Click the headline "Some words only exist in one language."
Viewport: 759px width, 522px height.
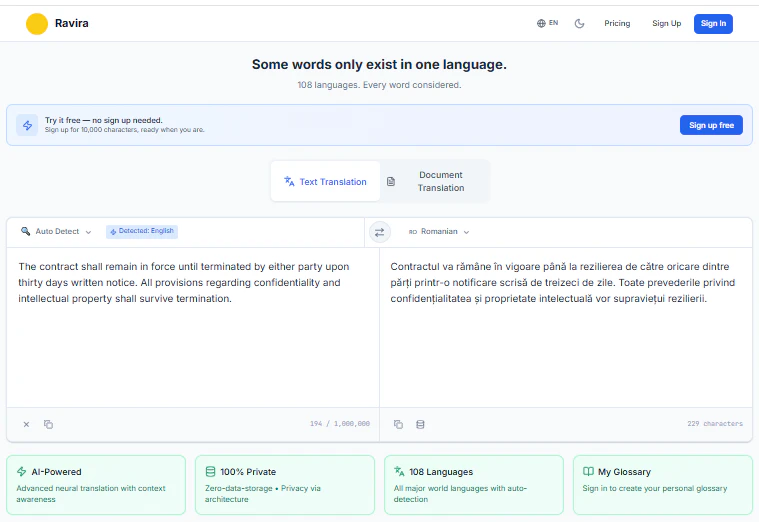[379, 64]
